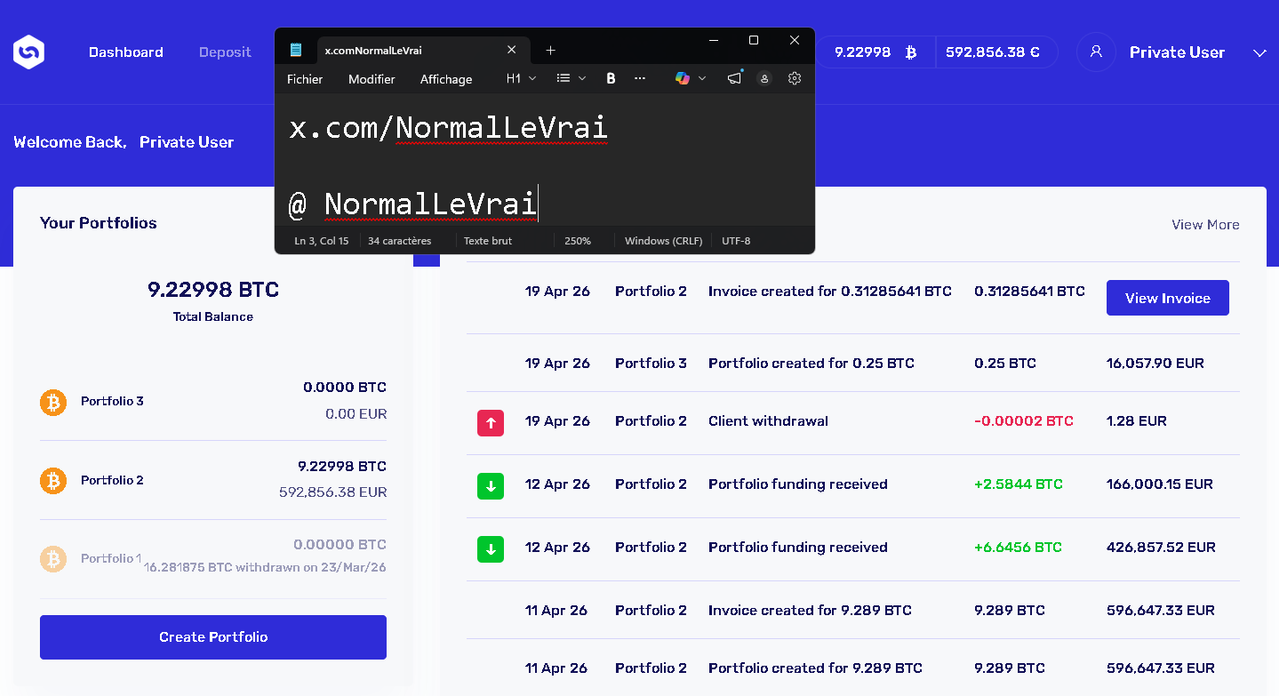Screen dimensions: 1279x696
Task: Click the -0.00002 BTC amount
Action: click(1023, 421)
